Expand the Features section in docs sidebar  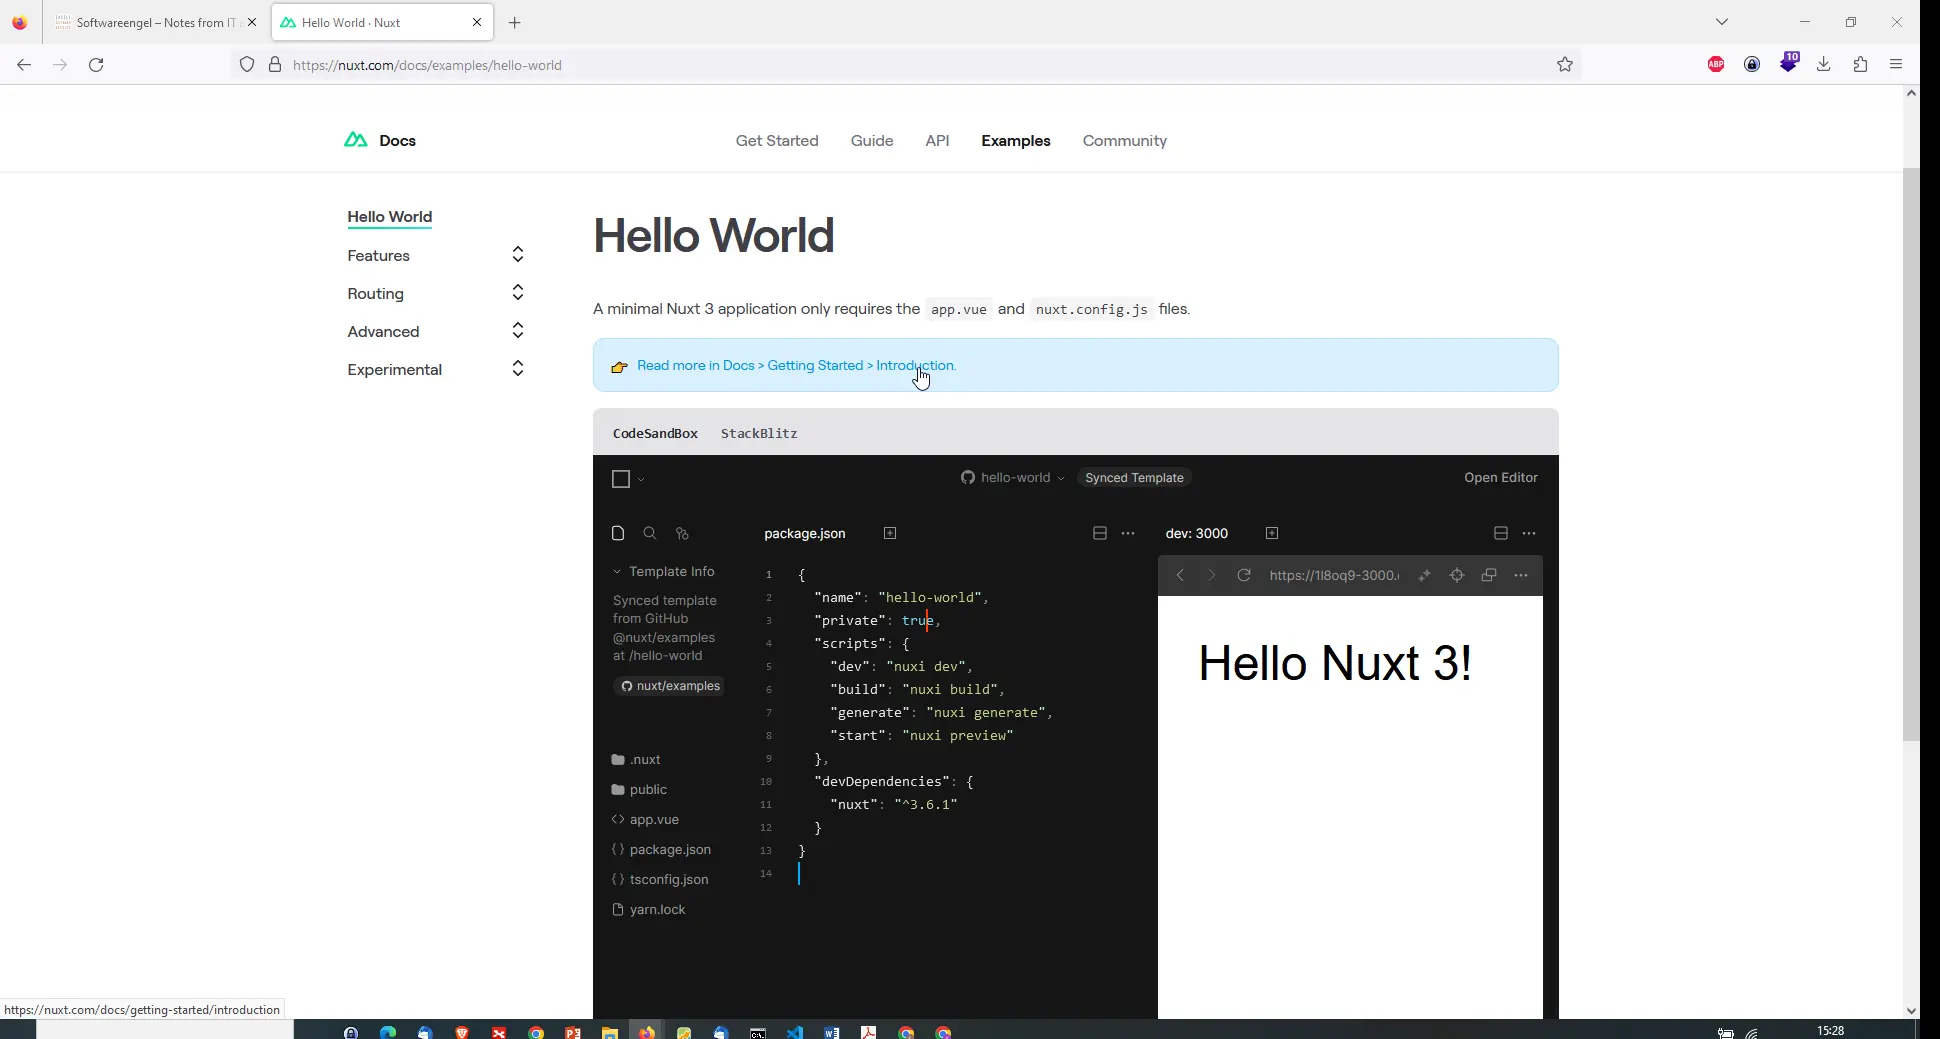tap(517, 255)
